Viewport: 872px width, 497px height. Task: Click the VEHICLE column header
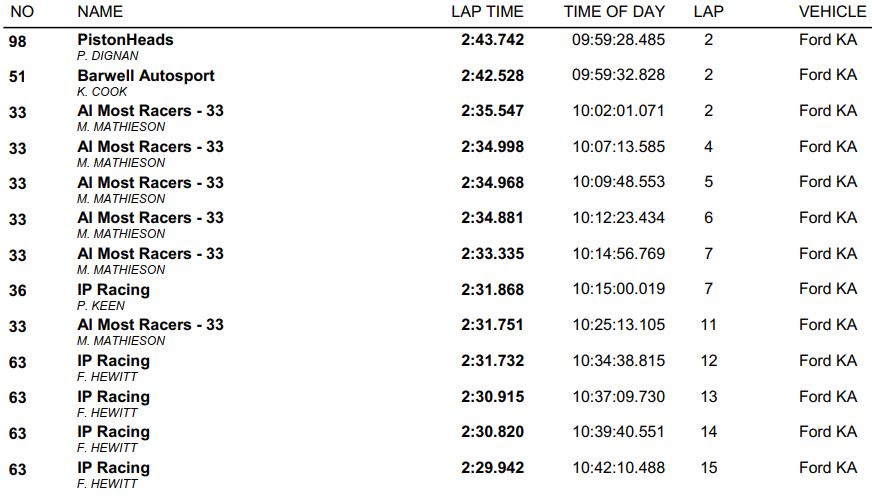coord(833,12)
